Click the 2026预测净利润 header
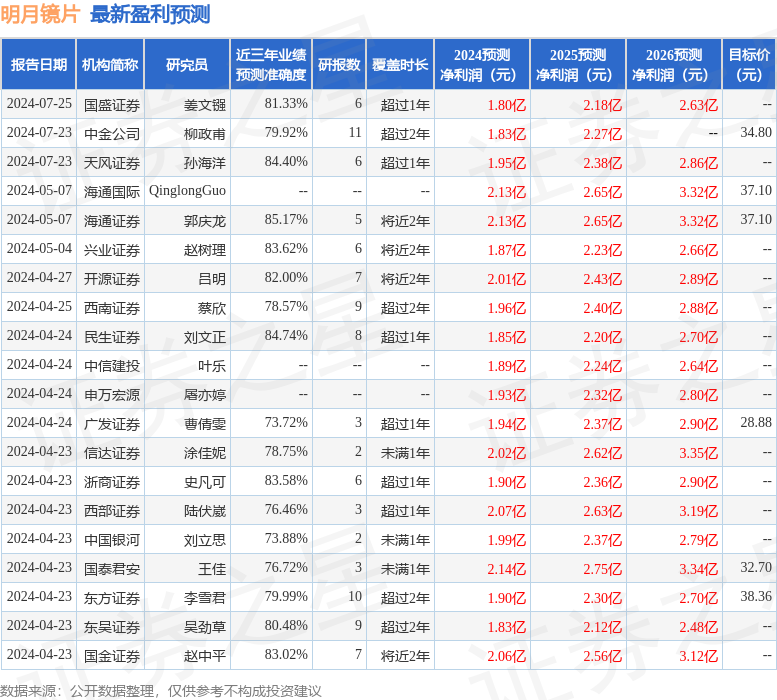Viewport: 777px width, 700px height. pyautogui.click(x=674, y=64)
